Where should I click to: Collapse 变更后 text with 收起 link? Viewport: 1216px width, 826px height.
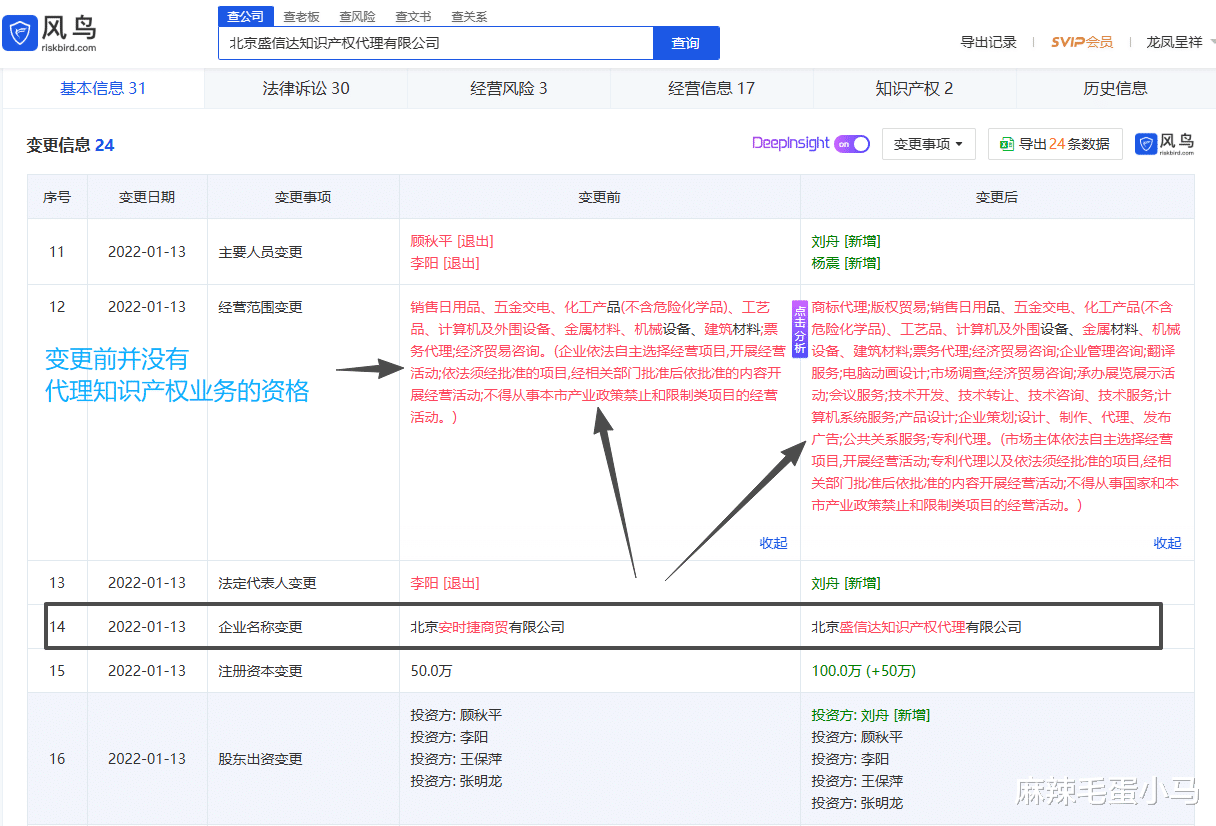pyautogui.click(x=1167, y=543)
